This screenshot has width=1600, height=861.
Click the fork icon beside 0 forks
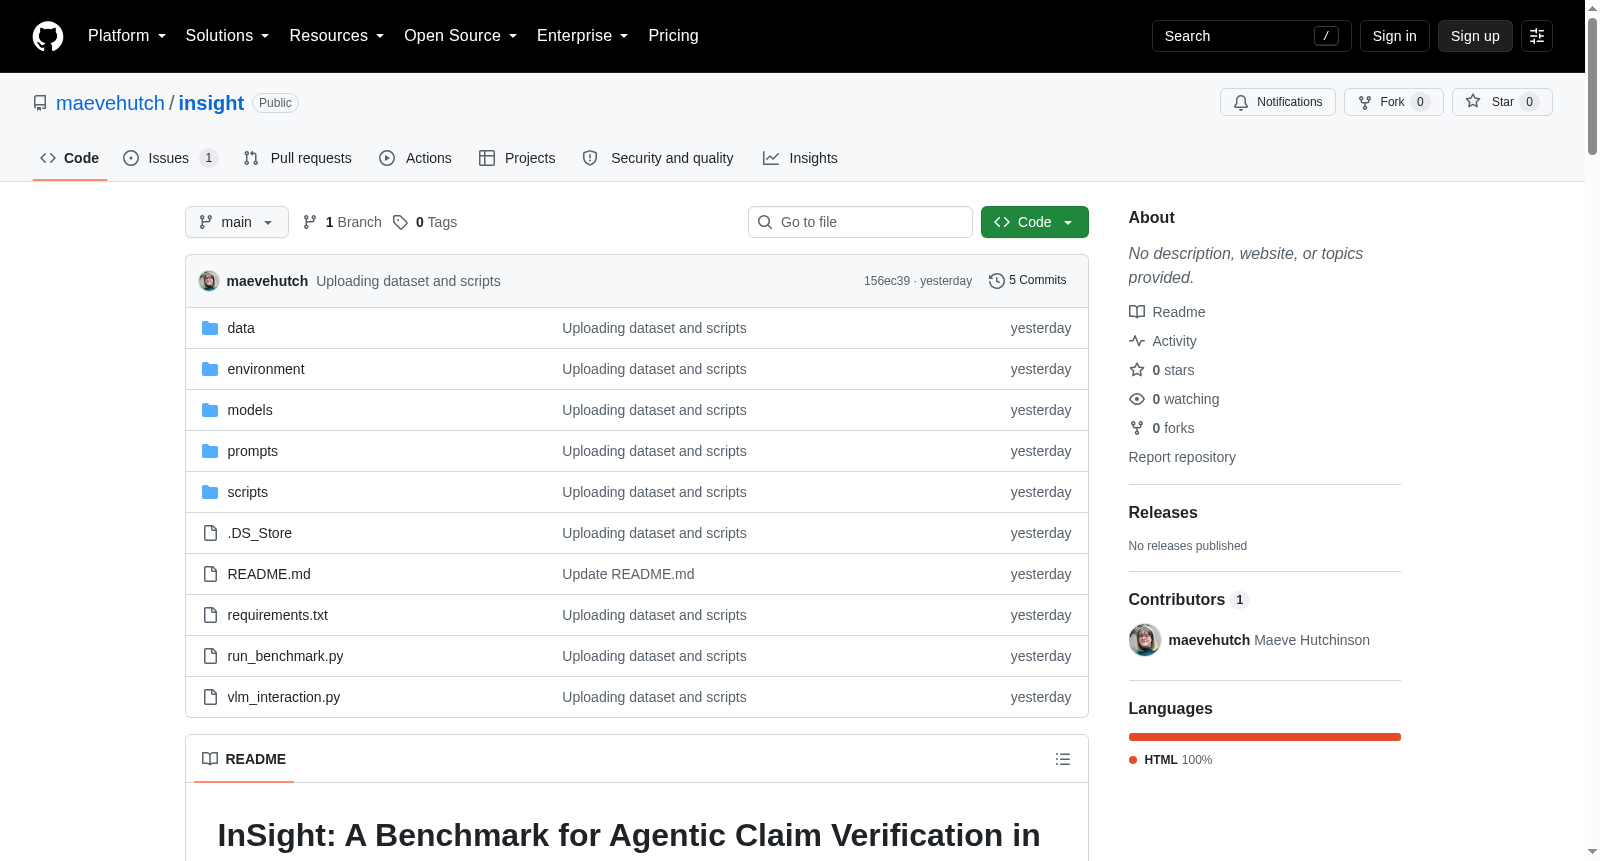click(1137, 428)
